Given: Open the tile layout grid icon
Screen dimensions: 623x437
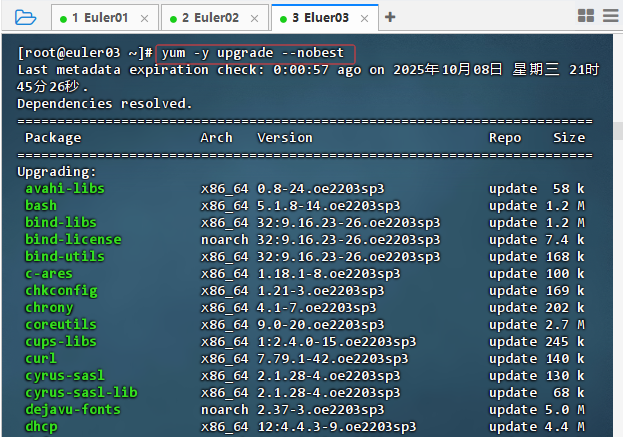Looking at the screenshot, I should pos(586,16).
